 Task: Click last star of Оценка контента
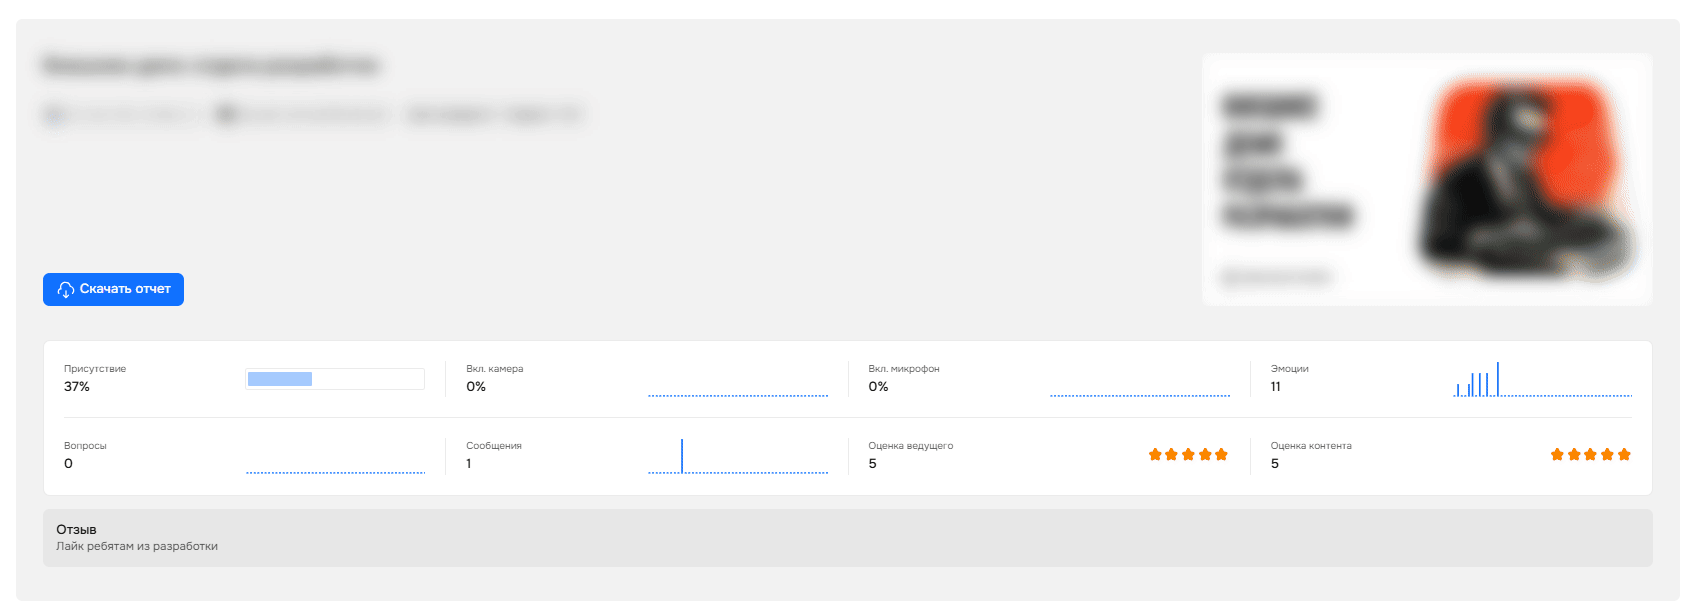pos(1624,455)
